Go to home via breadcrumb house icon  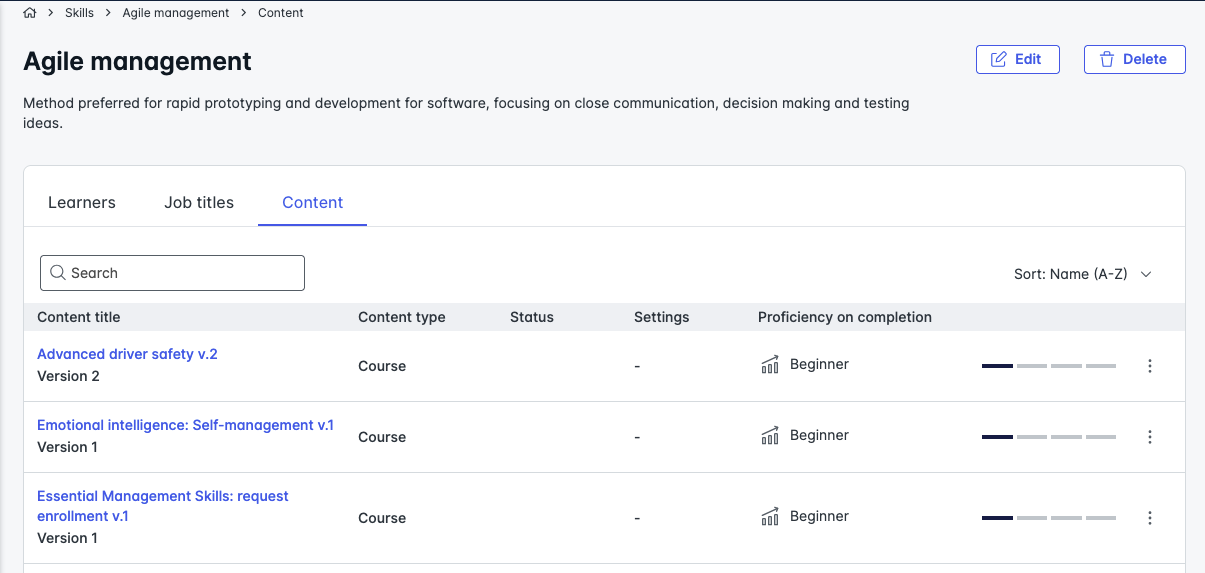coord(29,13)
